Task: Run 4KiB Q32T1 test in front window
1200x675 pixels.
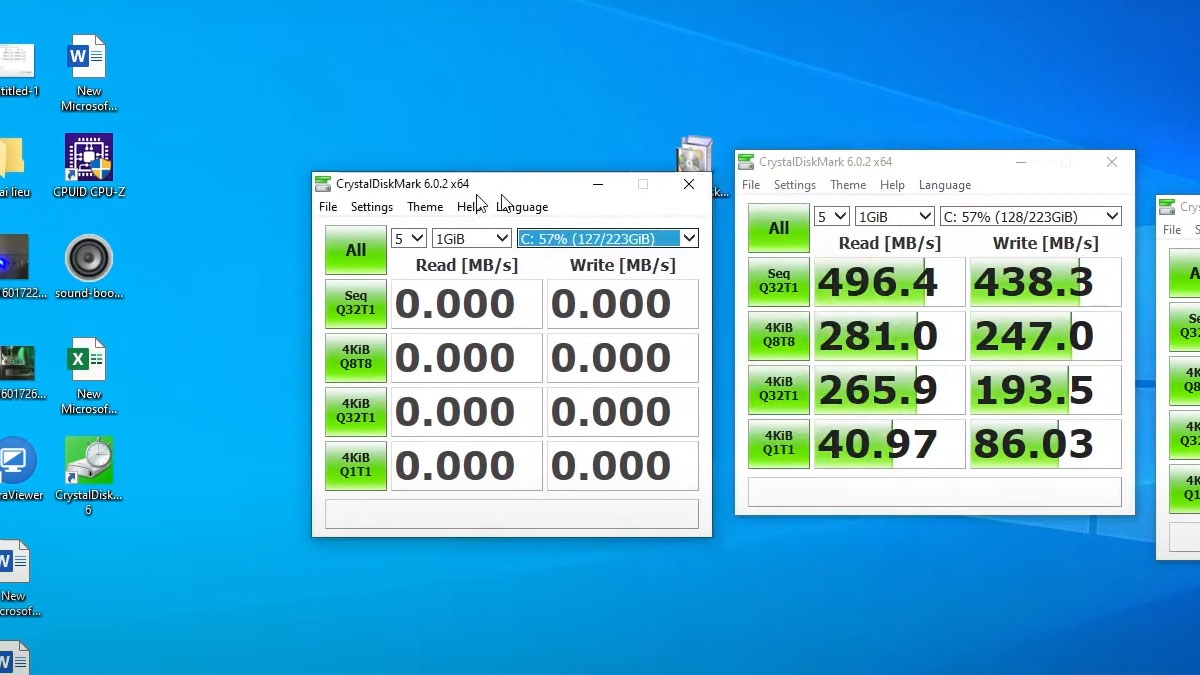Action: (356, 411)
